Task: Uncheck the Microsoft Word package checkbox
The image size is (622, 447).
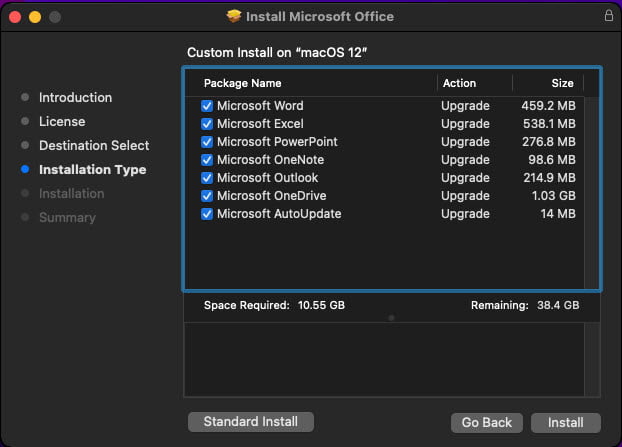Action: tap(207, 106)
